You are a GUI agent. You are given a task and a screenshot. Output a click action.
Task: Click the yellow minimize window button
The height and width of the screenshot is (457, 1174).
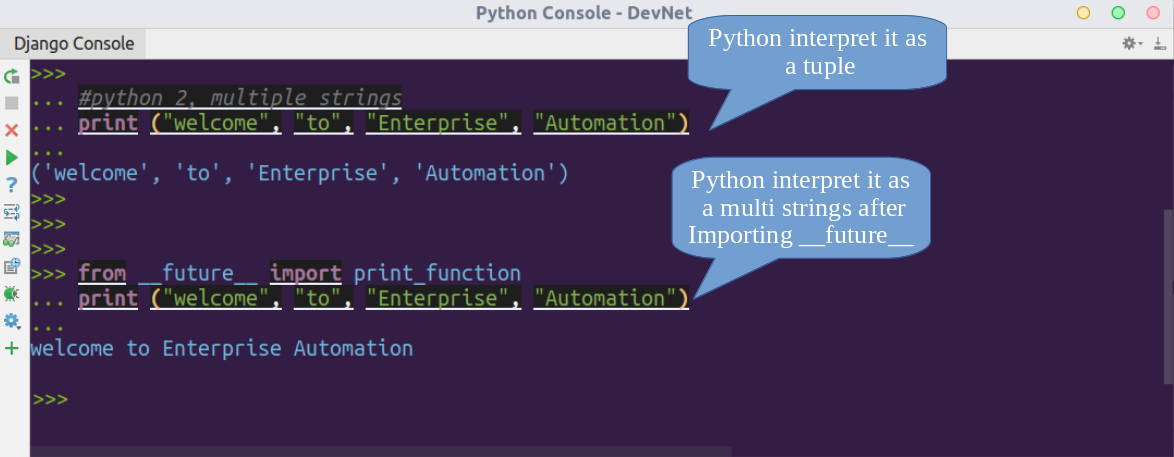(1083, 13)
